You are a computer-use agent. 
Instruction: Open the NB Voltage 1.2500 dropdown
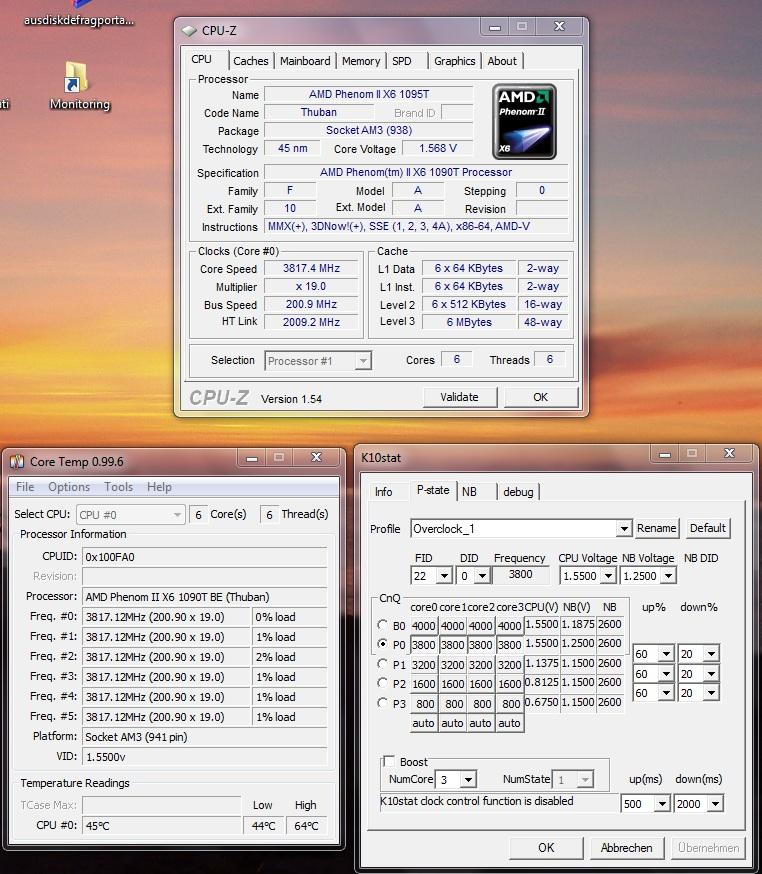click(669, 576)
